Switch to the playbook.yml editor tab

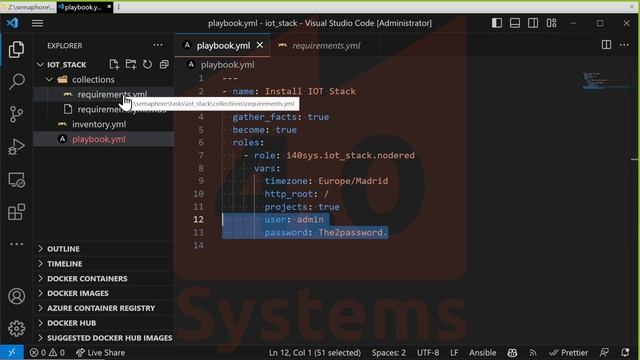click(223, 45)
